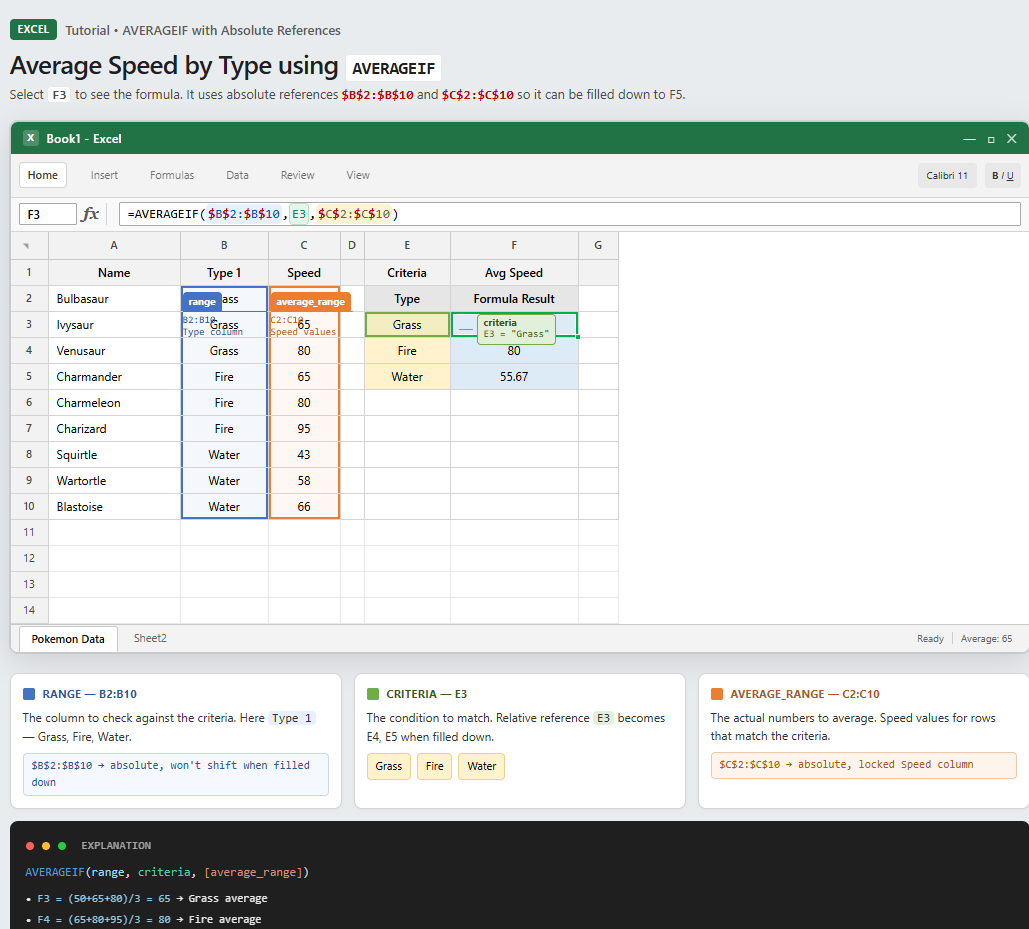Screen dimensions: 1029x929
Task: Switch to the Review ribbon tab
Action: coord(297,175)
